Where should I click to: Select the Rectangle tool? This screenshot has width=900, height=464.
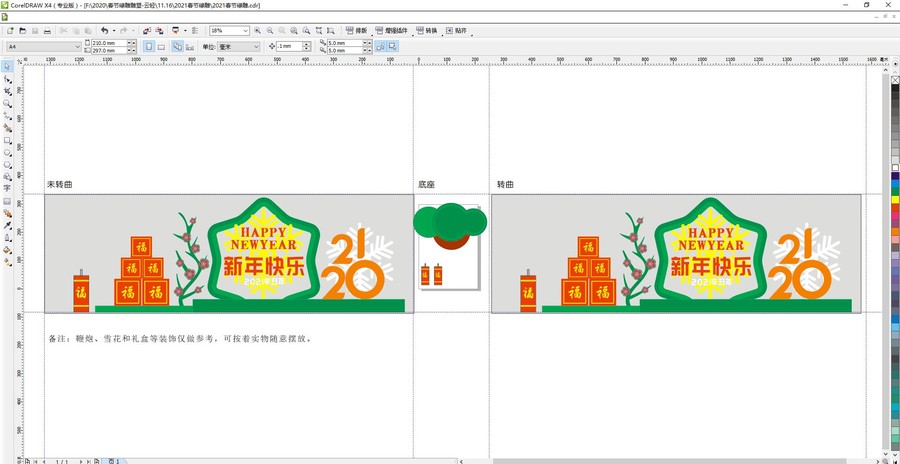pos(7,140)
